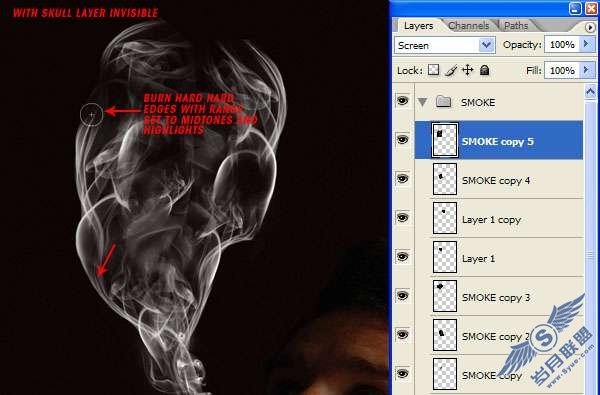The height and width of the screenshot is (395, 600).
Task: Minimize the Layers palette window
Action: [575, 8]
